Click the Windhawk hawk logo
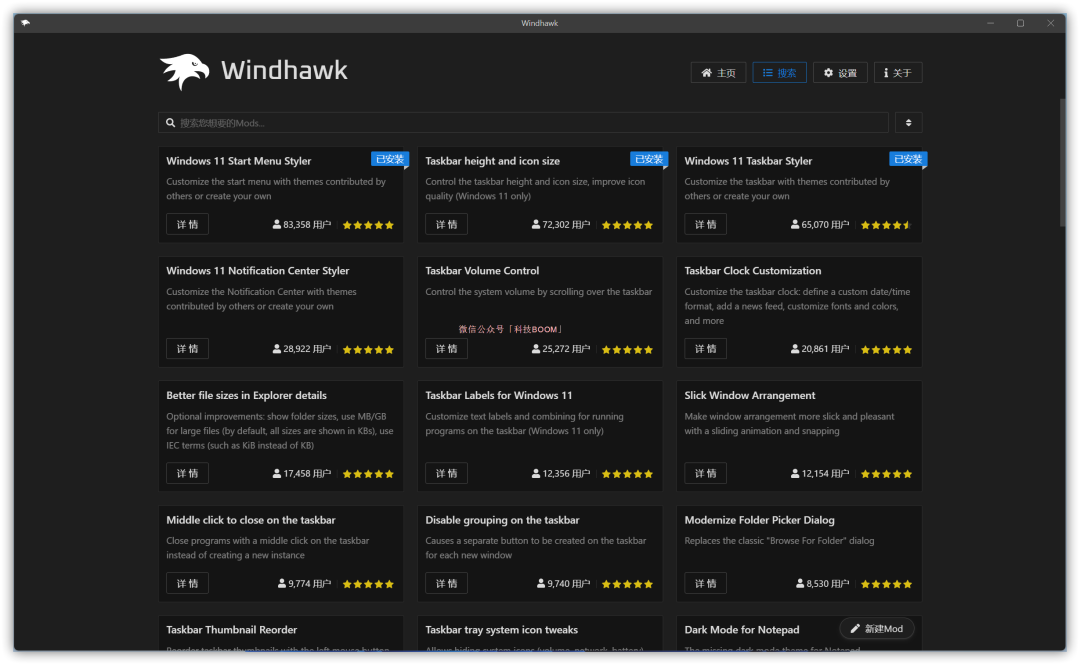The image size is (1080, 665). tap(185, 72)
